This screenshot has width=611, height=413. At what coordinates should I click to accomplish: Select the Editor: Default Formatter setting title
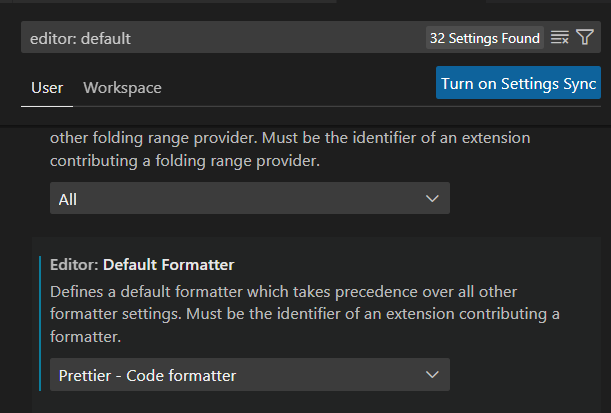142,265
